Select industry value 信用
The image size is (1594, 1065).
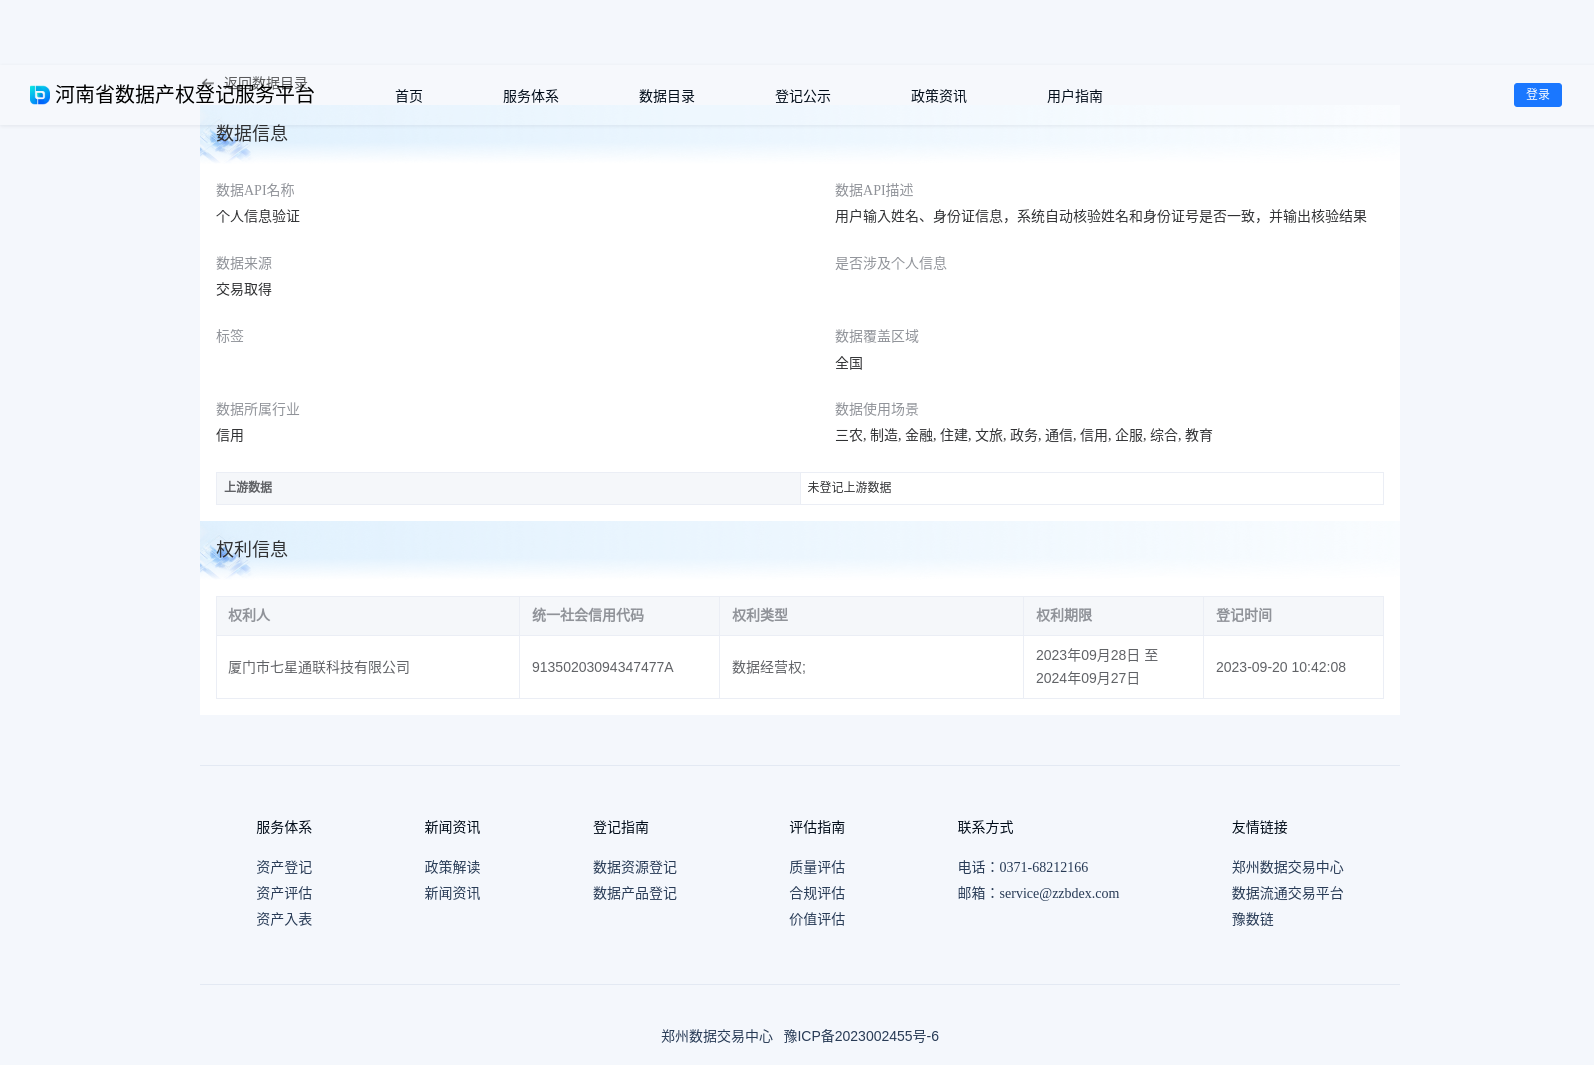230,435
